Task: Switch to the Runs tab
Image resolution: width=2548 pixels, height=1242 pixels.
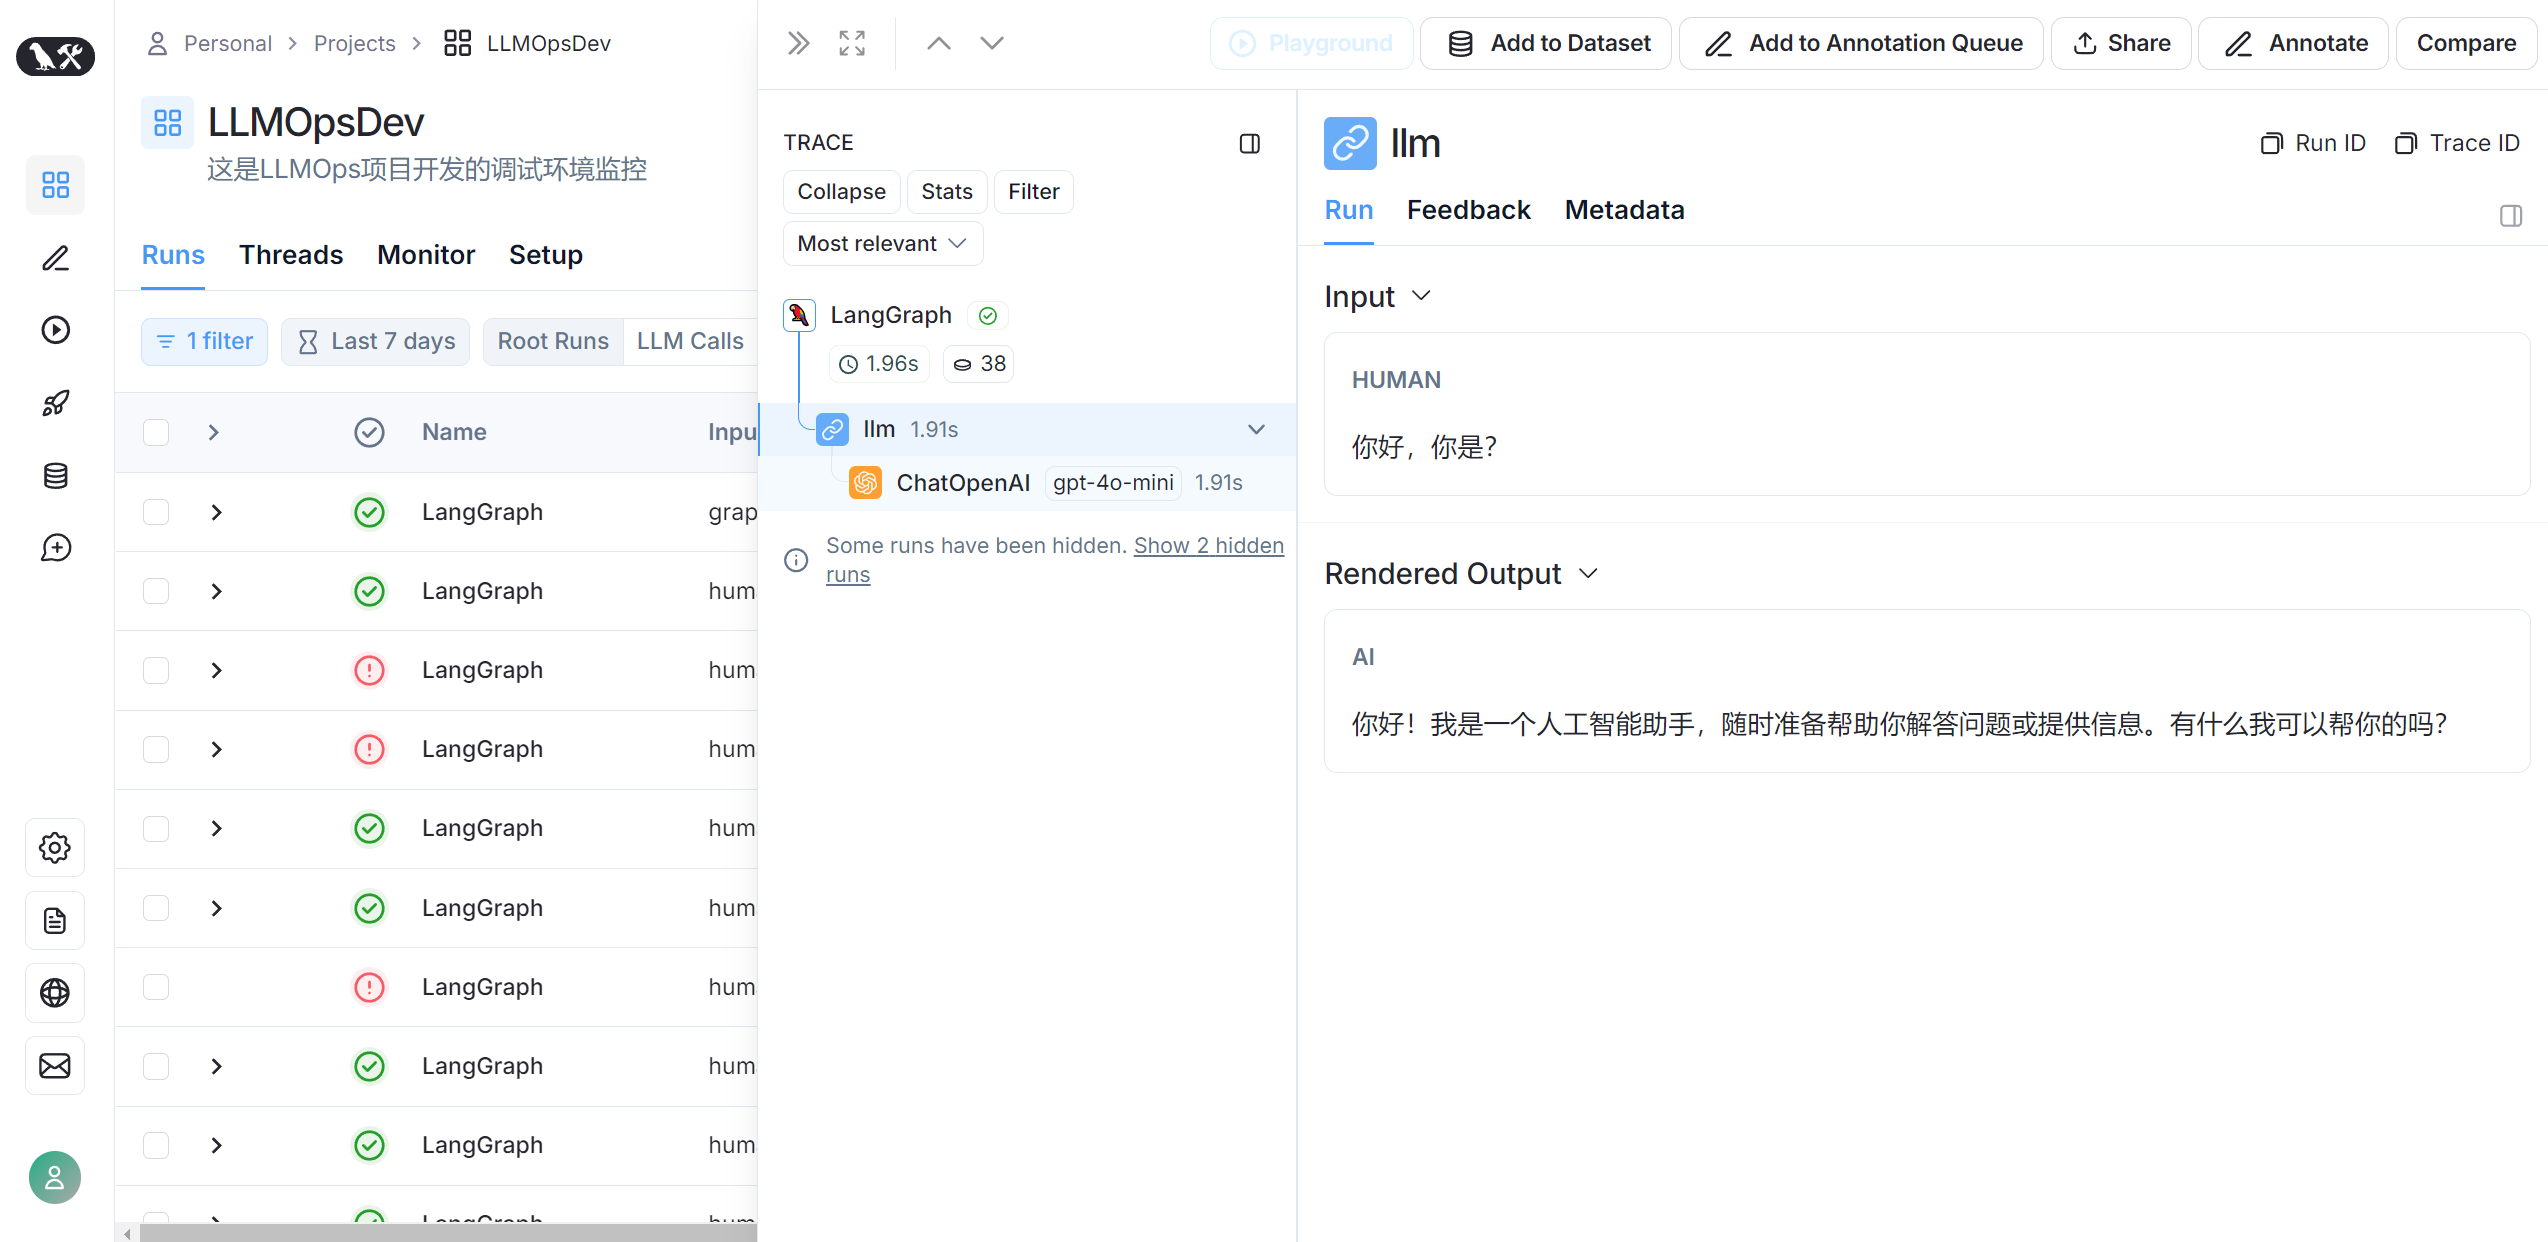Action: pyautogui.click(x=173, y=255)
